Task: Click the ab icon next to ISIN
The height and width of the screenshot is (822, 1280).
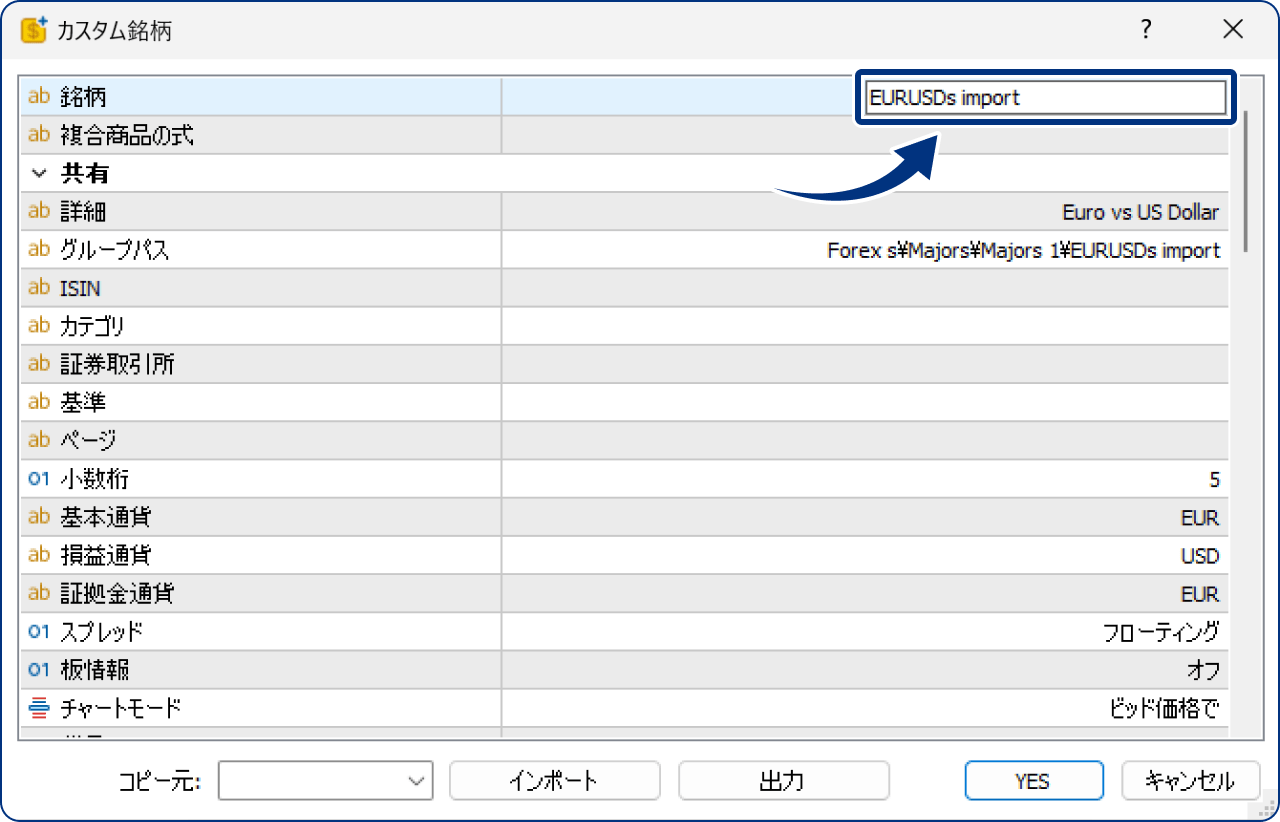Action: click(39, 288)
